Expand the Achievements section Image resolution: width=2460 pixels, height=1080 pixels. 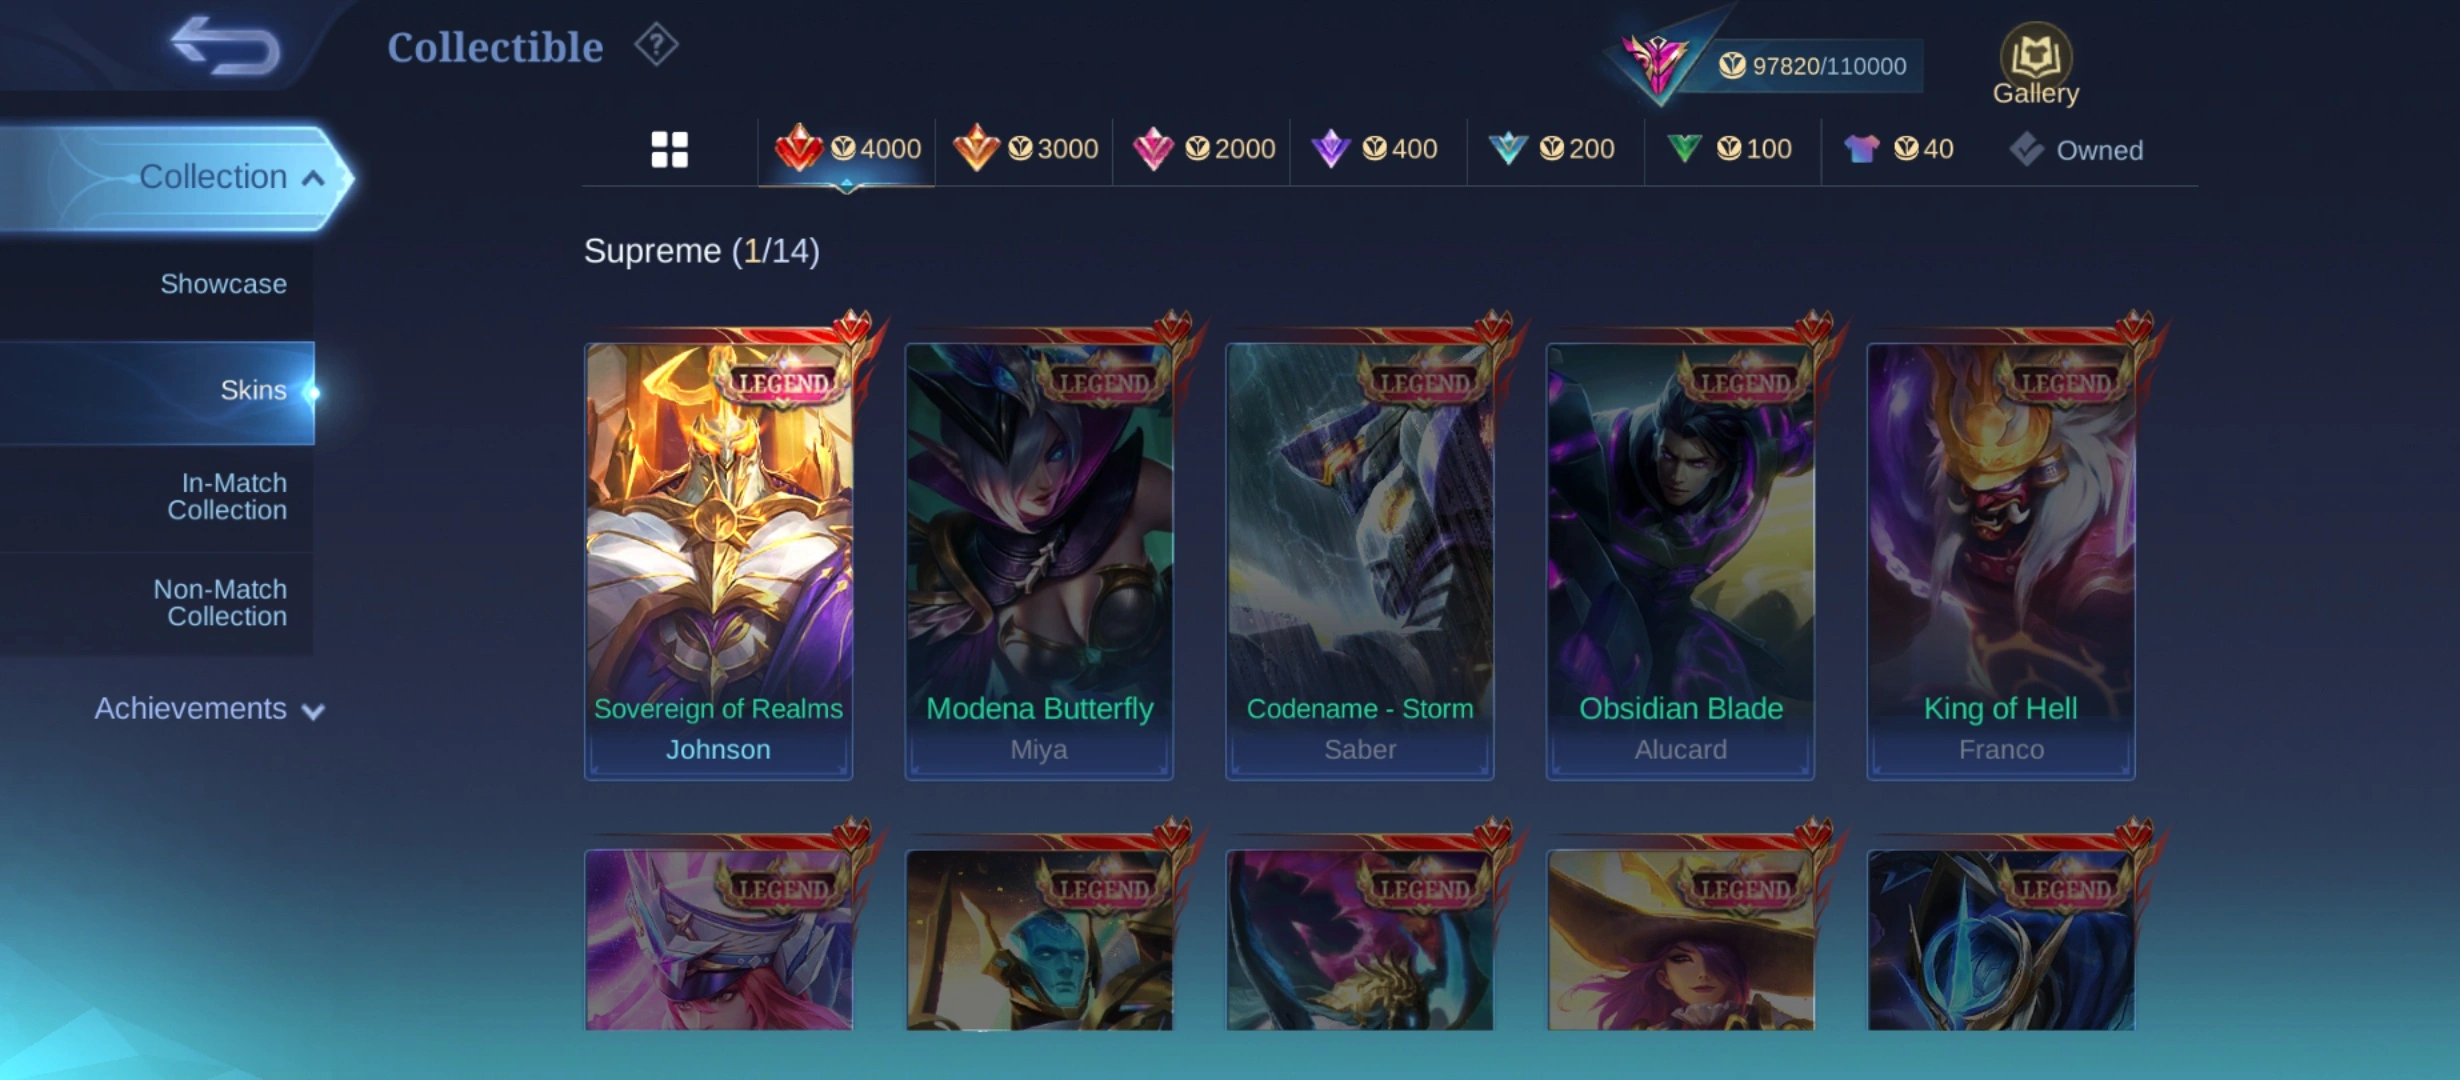coord(209,709)
